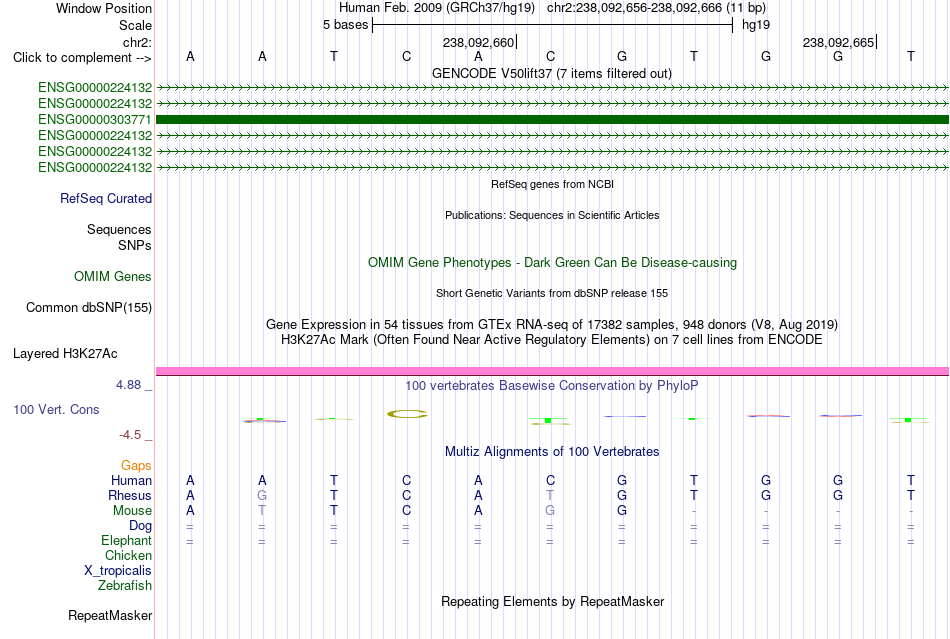Click the OMIM Genes track label

(x=113, y=277)
